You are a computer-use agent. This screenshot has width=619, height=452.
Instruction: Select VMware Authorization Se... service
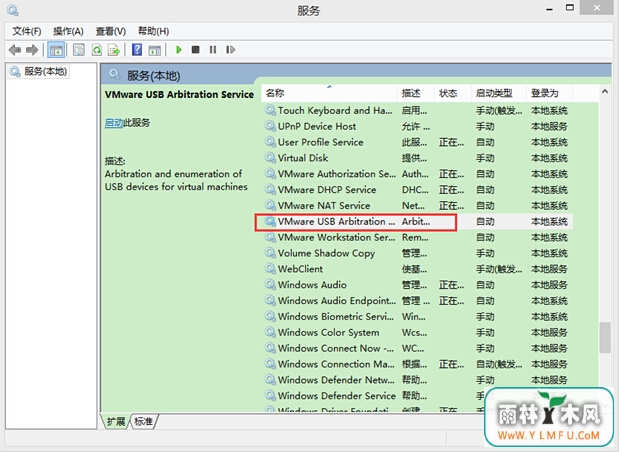pyautogui.click(x=417, y=174)
